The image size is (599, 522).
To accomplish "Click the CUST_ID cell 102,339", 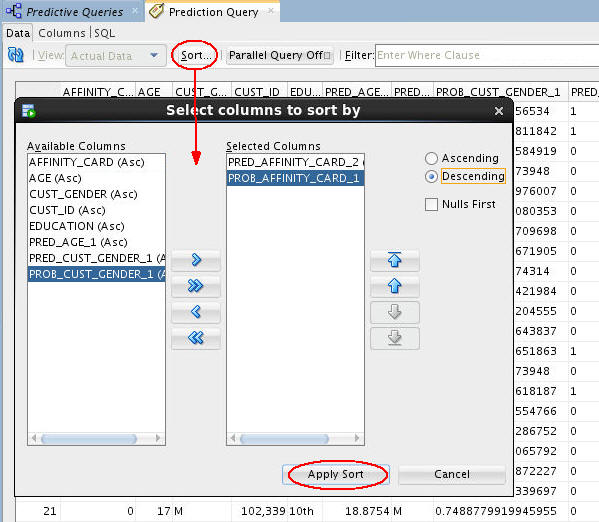I will pos(259,511).
